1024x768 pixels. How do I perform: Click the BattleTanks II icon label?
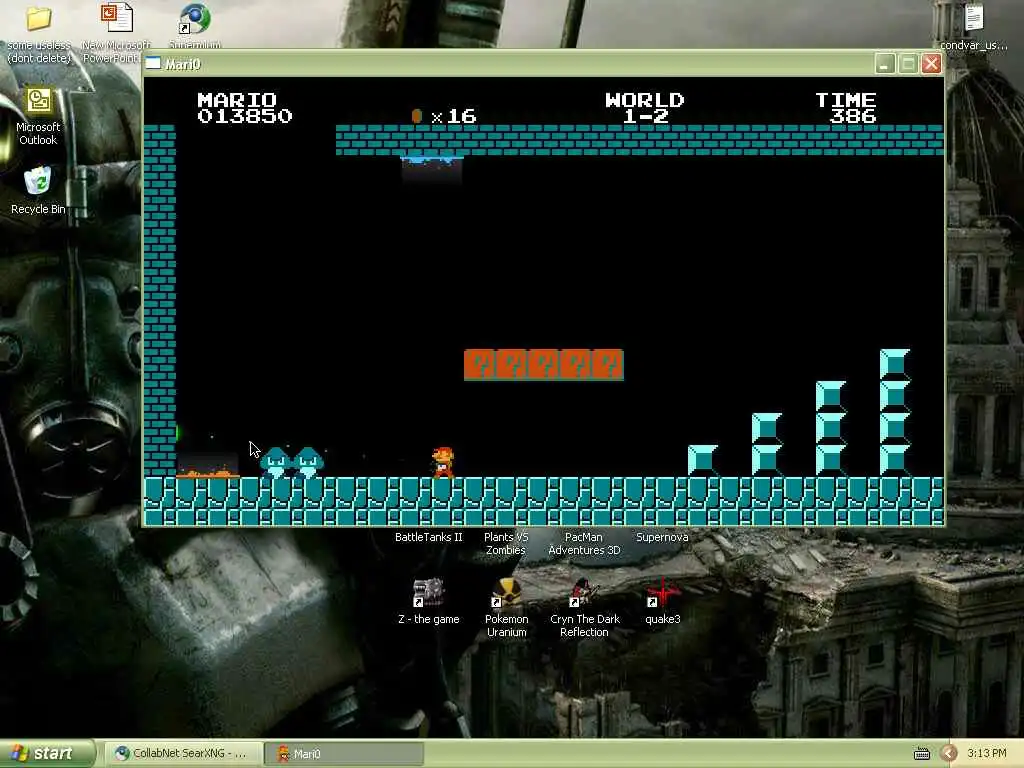[428, 537]
